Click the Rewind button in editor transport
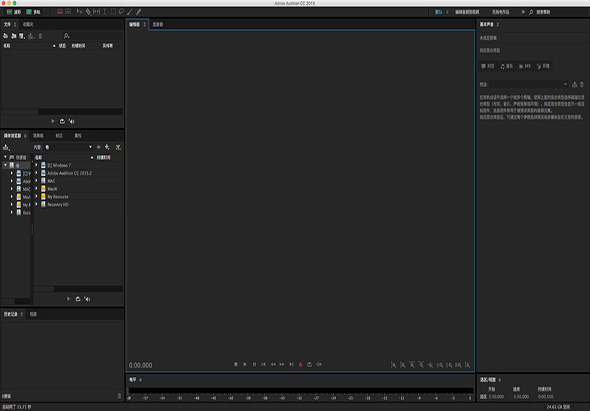 click(x=273, y=364)
